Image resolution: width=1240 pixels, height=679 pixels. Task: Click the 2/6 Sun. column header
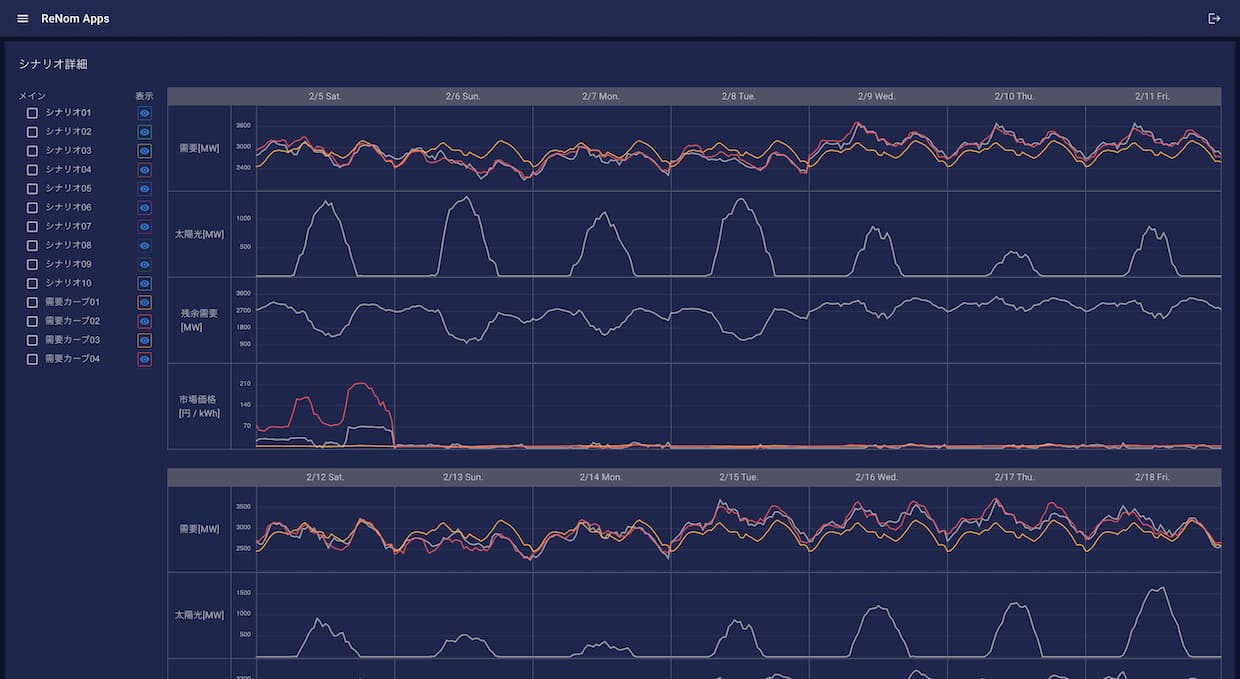[x=463, y=96]
